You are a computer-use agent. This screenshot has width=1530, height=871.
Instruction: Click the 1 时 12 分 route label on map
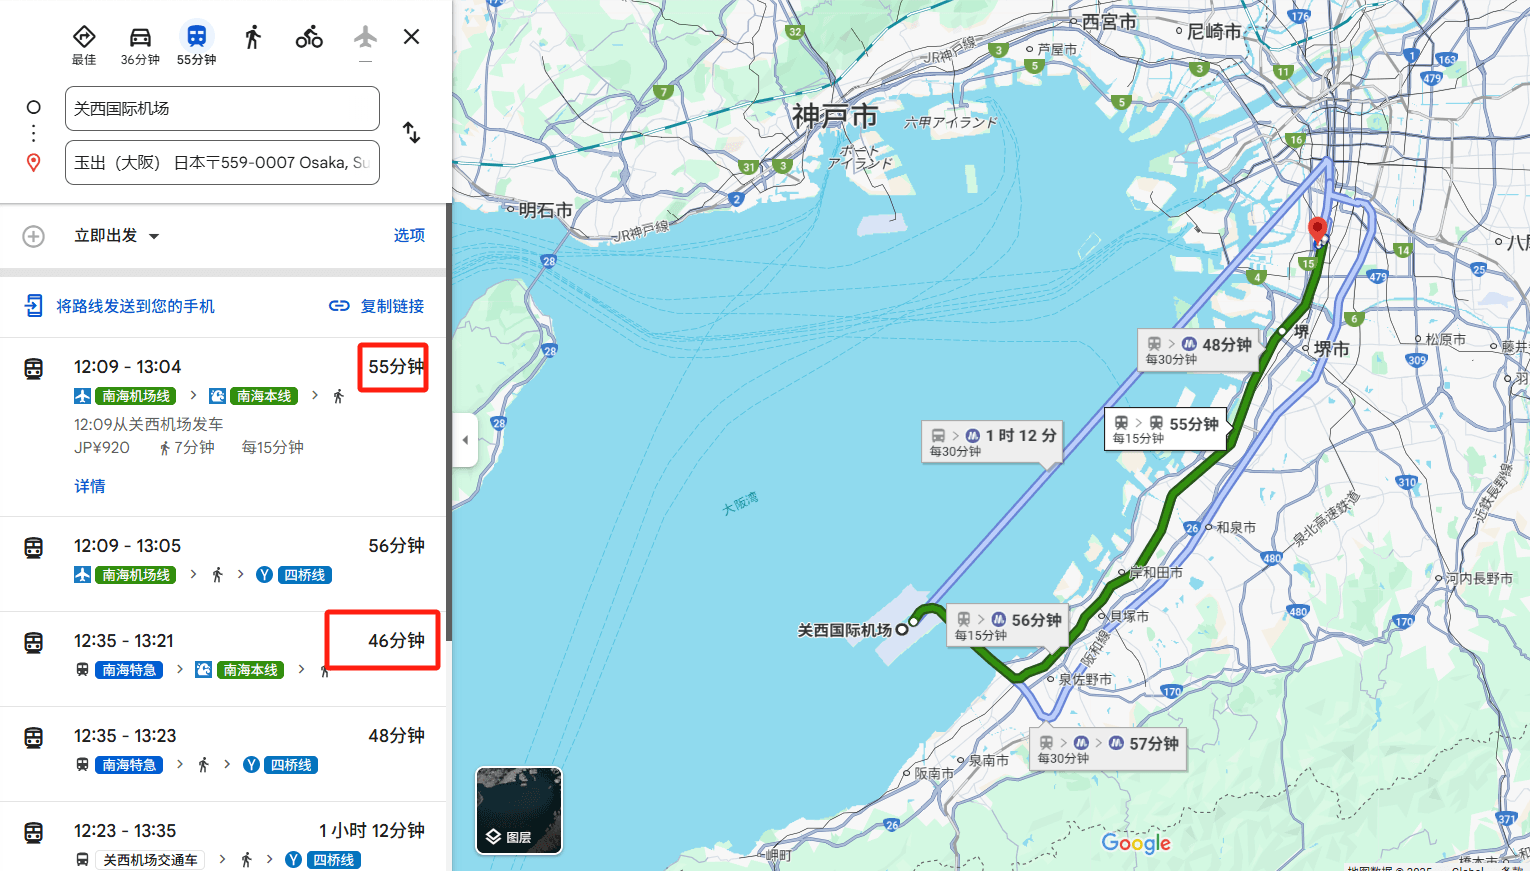(x=993, y=442)
